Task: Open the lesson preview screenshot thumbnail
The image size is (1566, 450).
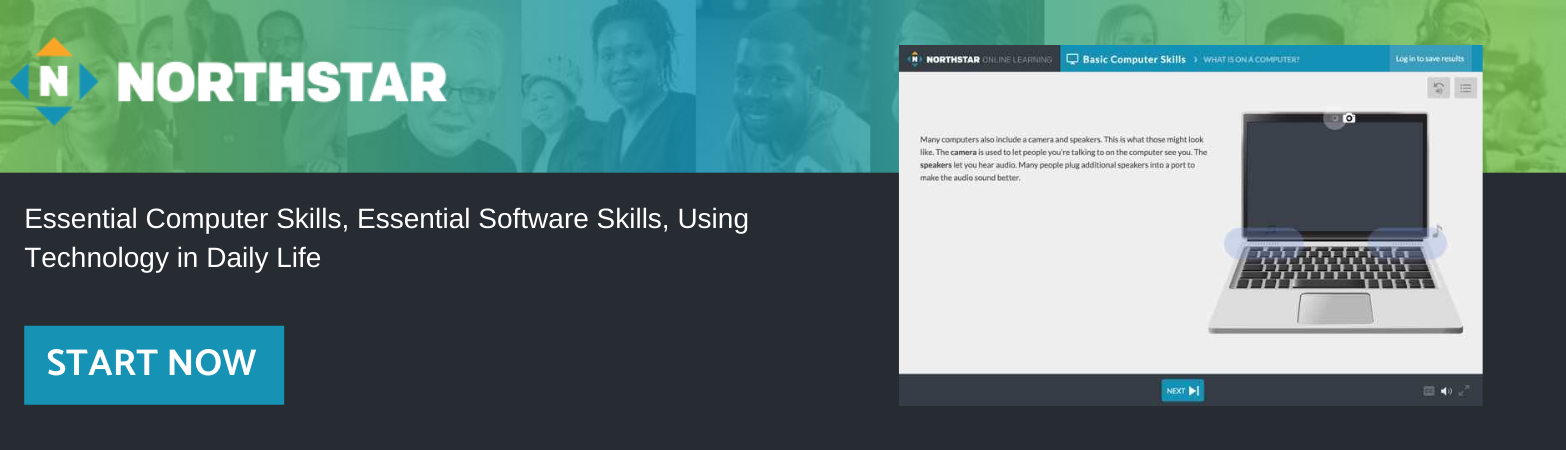Action: click(x=1190, y=226)
